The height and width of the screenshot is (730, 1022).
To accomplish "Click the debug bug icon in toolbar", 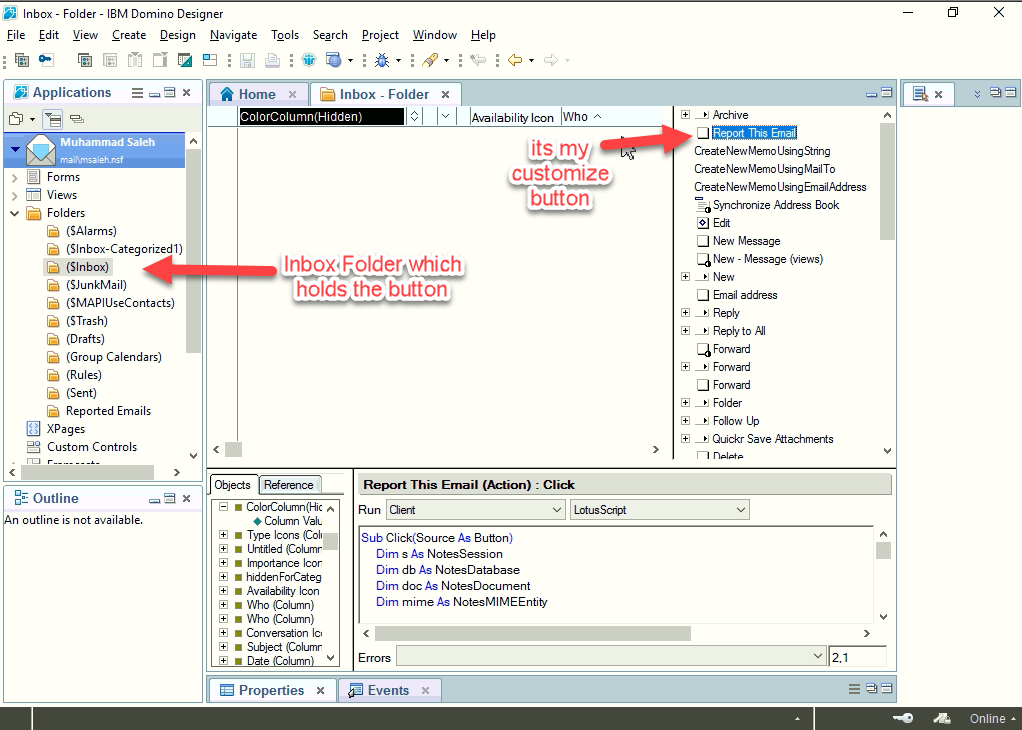I will [382, 61].
